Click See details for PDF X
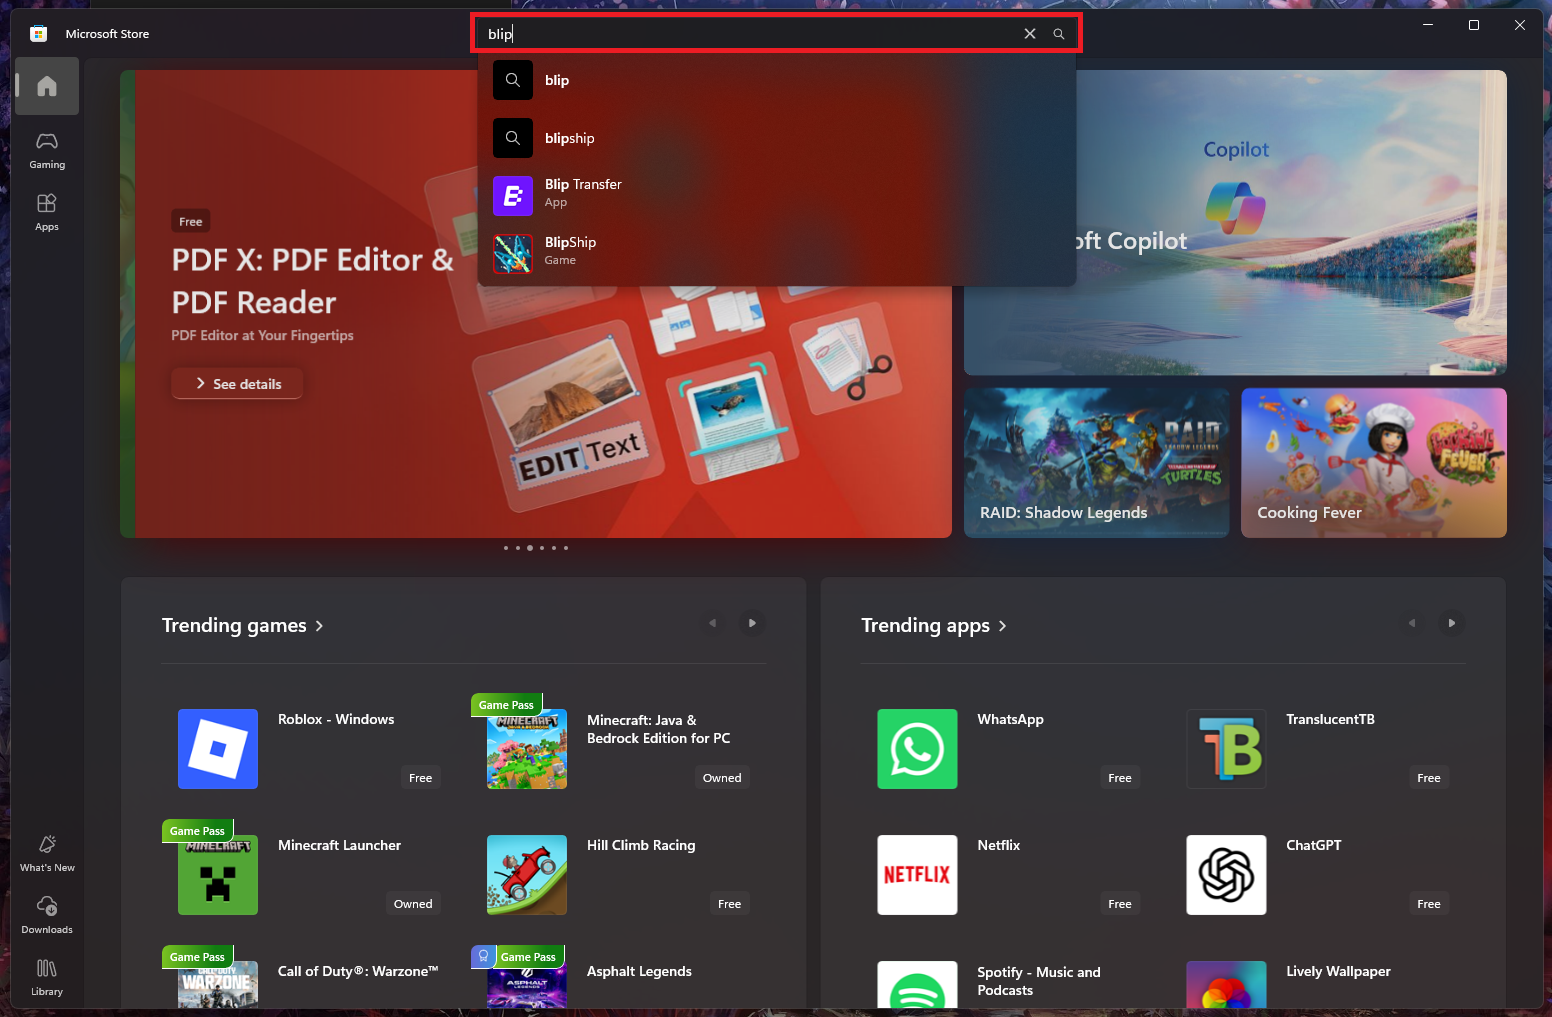Screen dimensions: 1552x1017 [237, 384]
